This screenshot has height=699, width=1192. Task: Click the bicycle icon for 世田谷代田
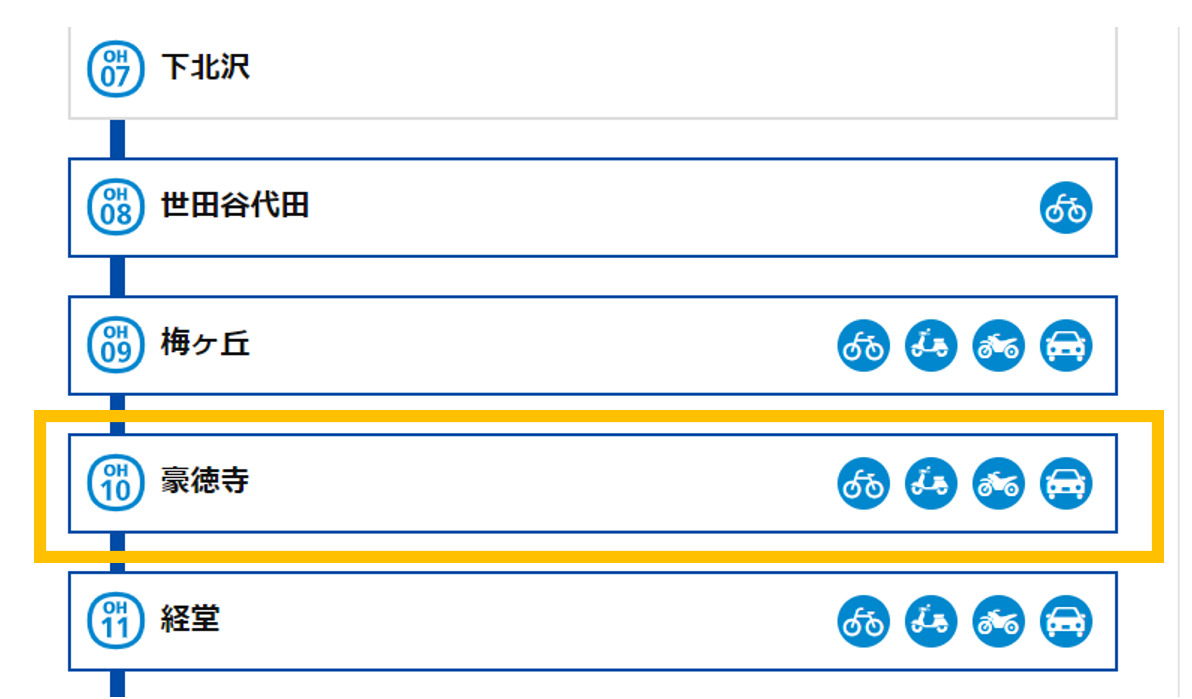coord(1066,208)
